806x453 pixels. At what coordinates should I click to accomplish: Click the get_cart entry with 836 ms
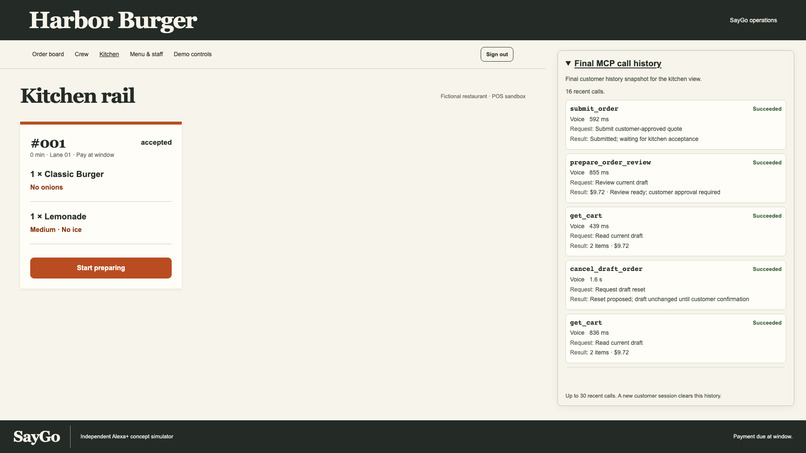[x=675, y=338]
